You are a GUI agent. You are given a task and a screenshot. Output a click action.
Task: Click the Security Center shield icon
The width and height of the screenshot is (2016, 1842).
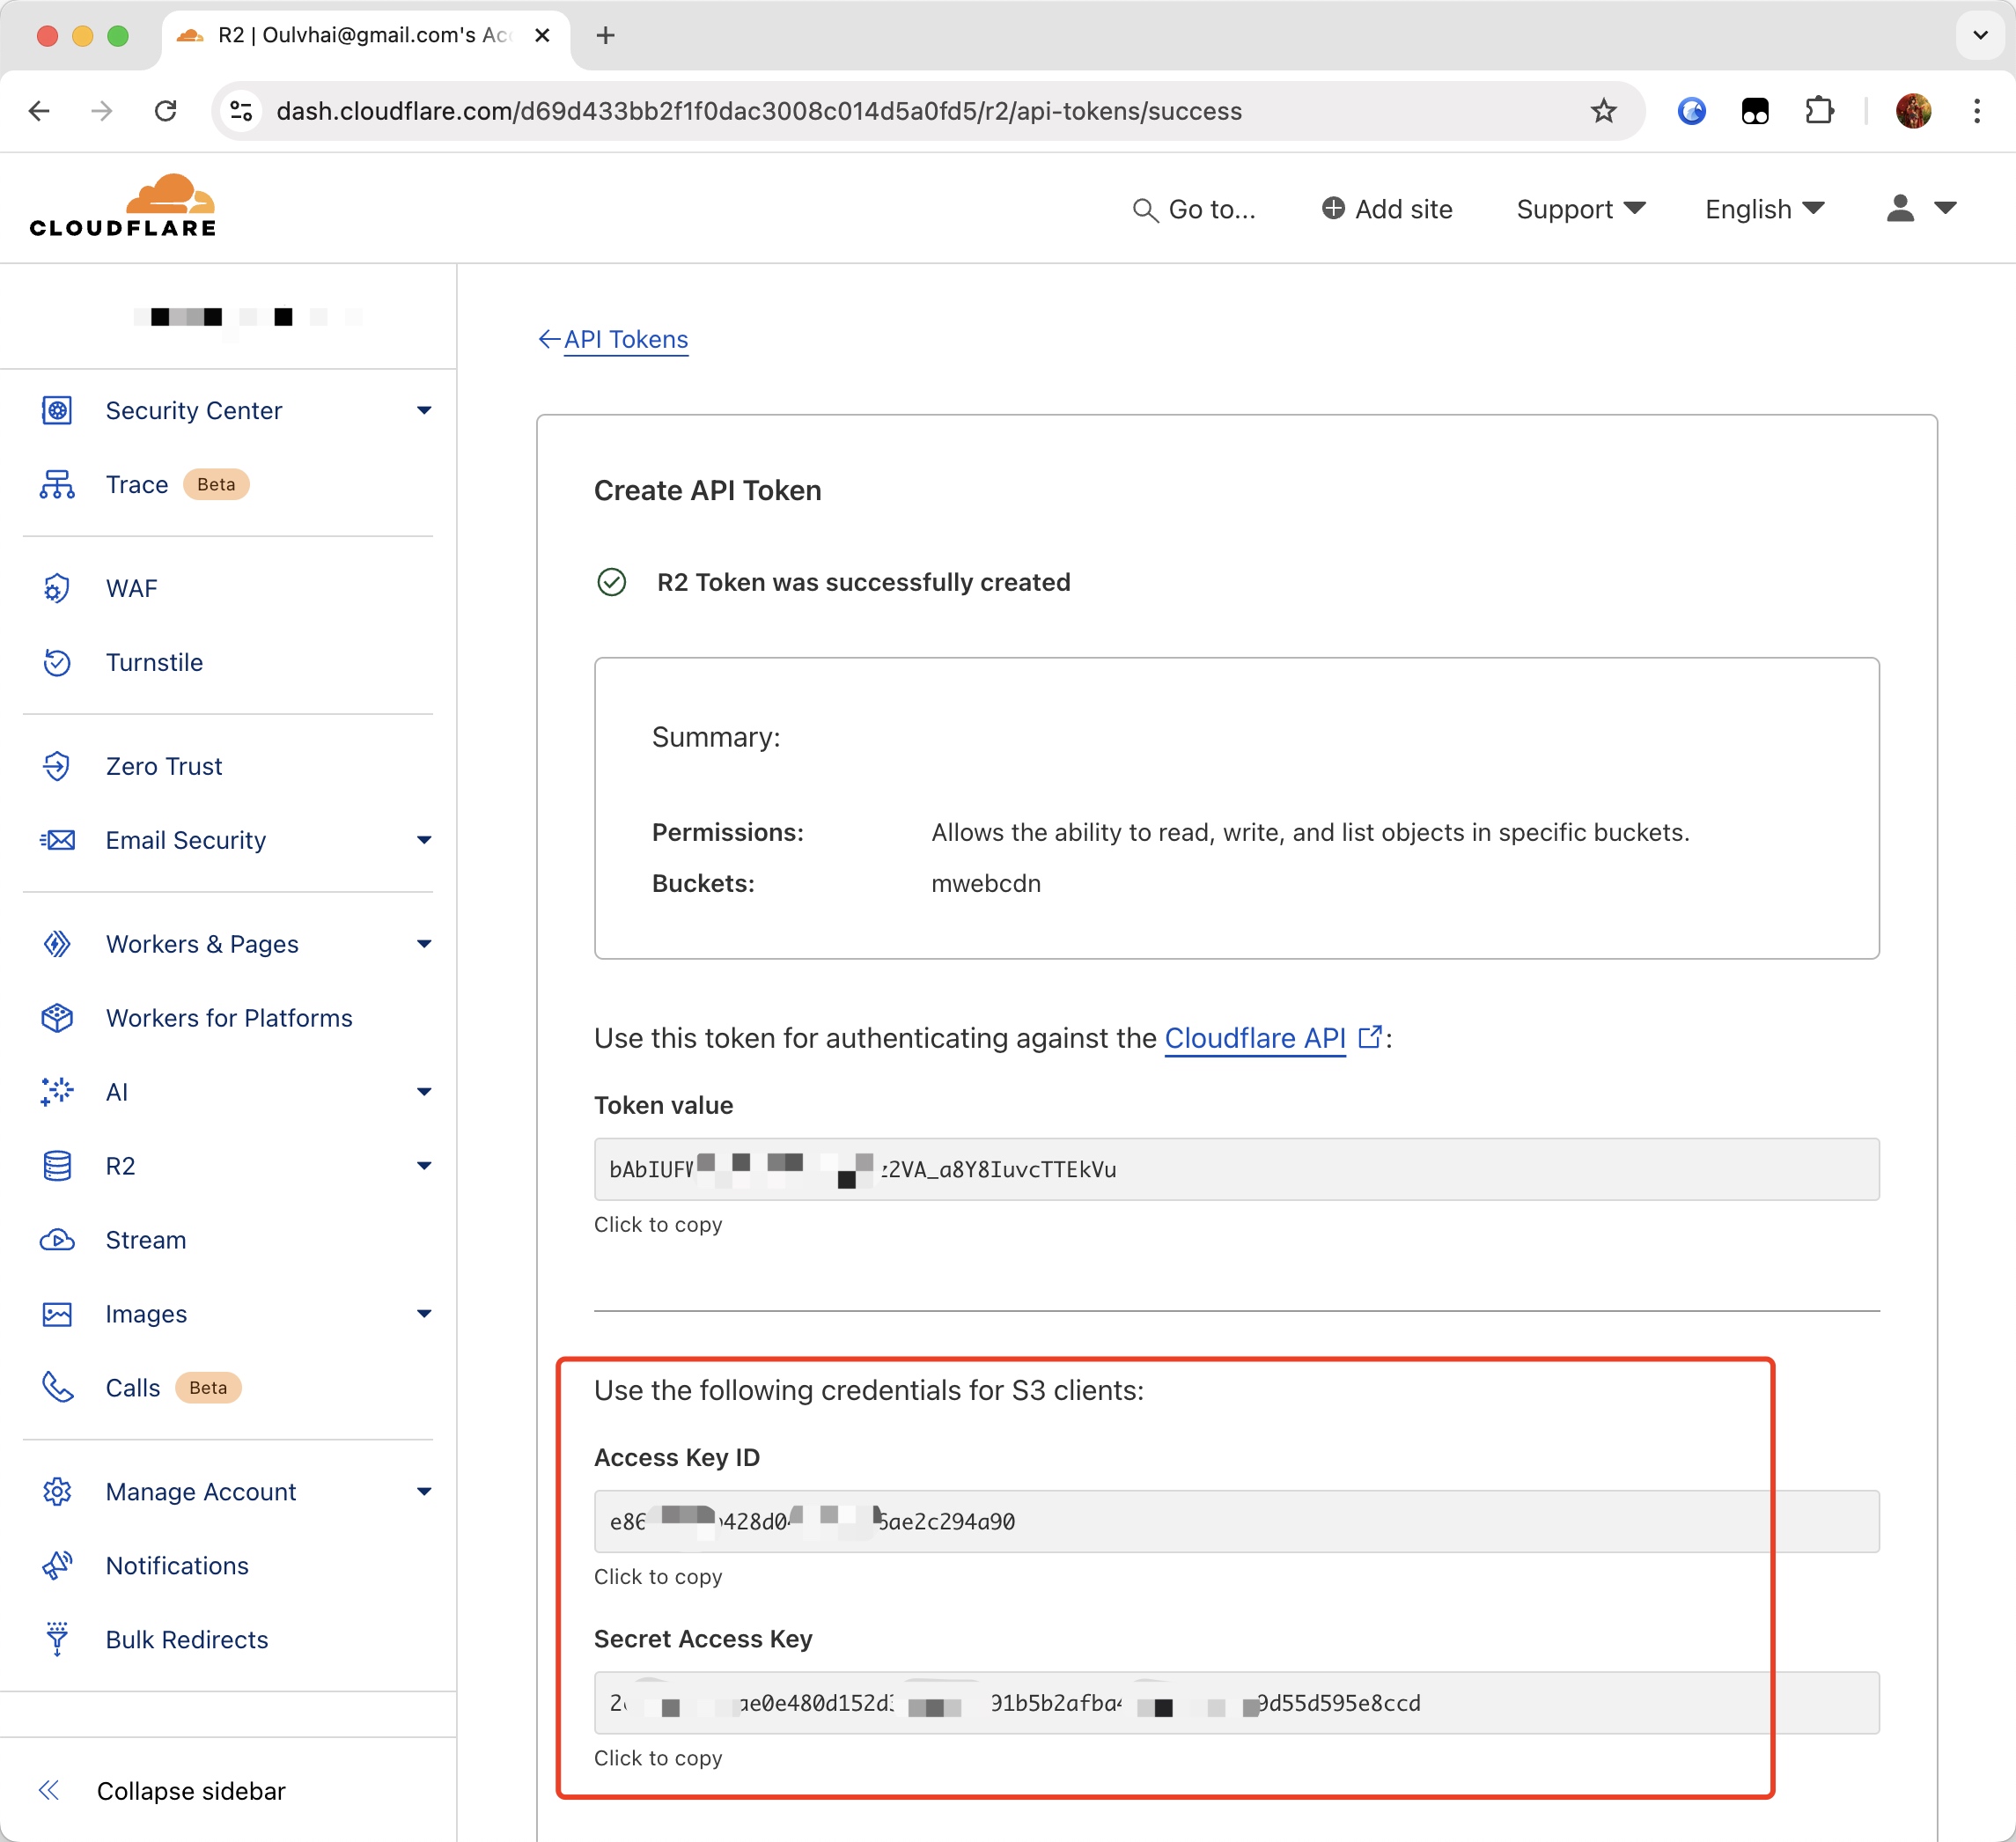click(x=57, y=410)
